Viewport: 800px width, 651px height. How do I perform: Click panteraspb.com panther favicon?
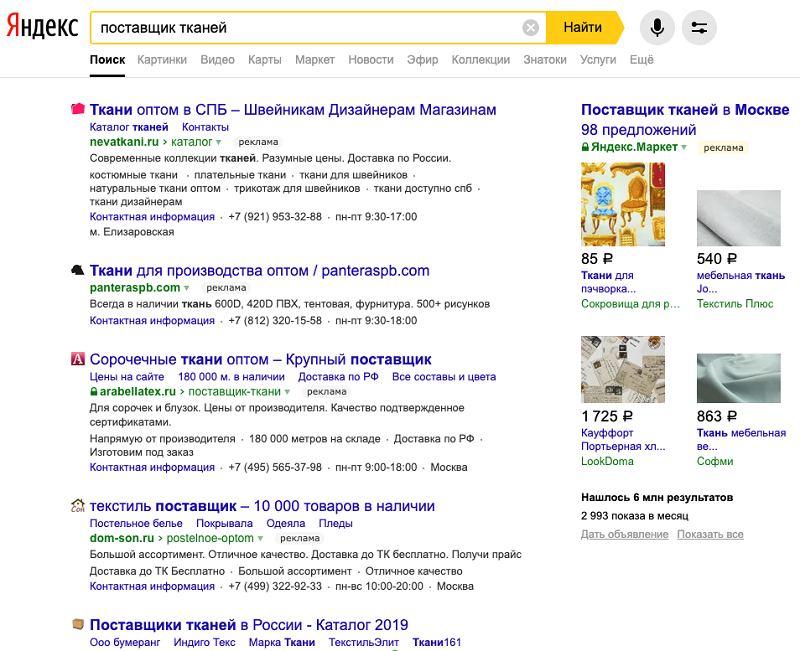pos(78,270)
